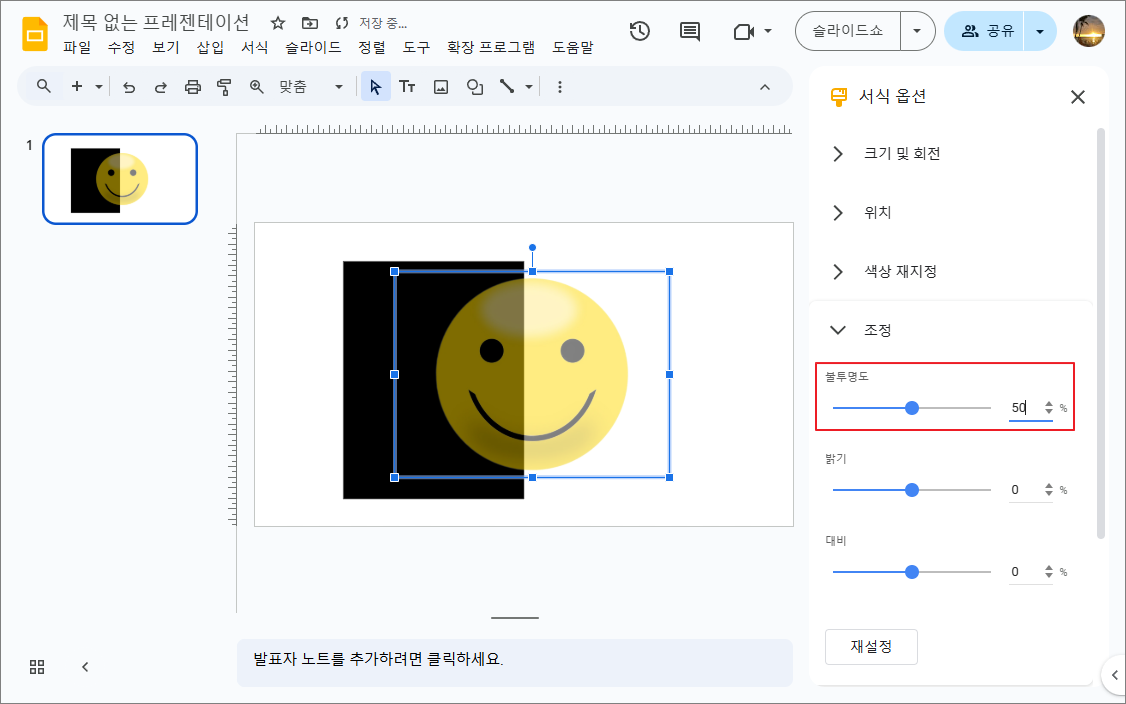Open the 정렬 menu

372,47
